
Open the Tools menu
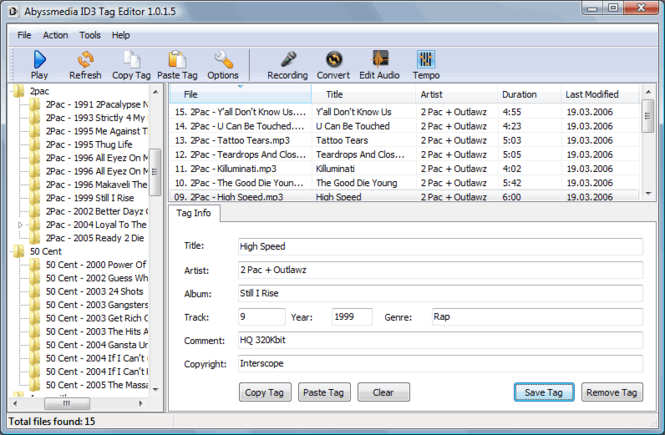tap(90, 35)
